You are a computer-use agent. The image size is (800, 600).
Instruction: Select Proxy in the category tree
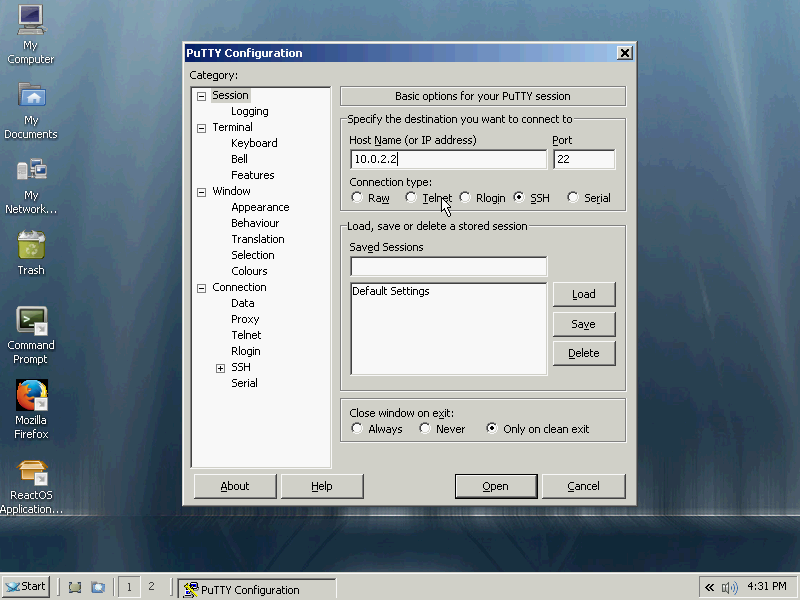click(245, 319)
